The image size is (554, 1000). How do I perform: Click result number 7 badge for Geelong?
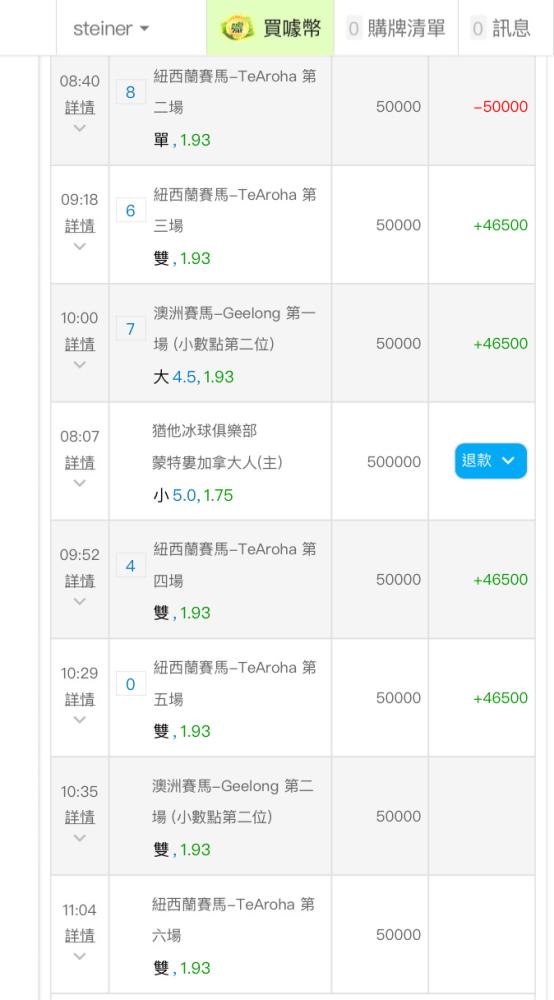point(131,328)
